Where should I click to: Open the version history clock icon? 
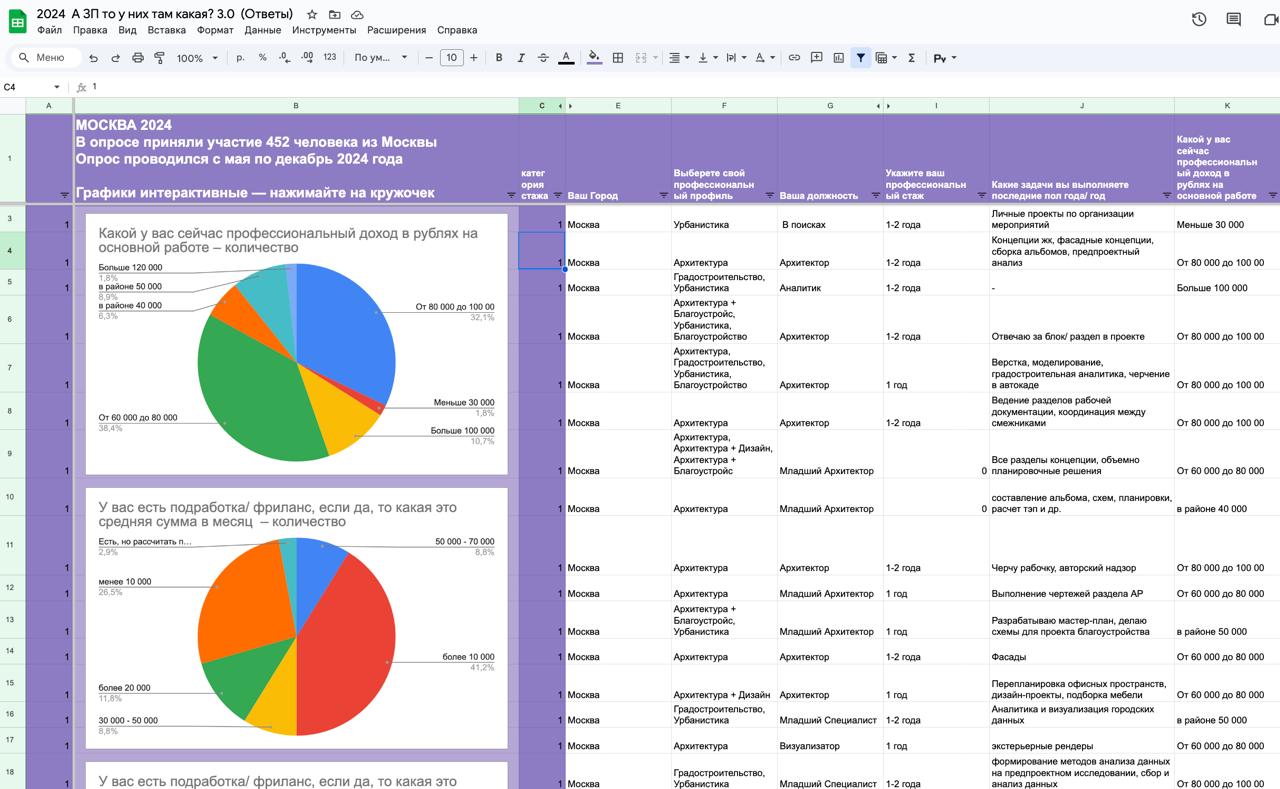click(x=1199, y=19)
